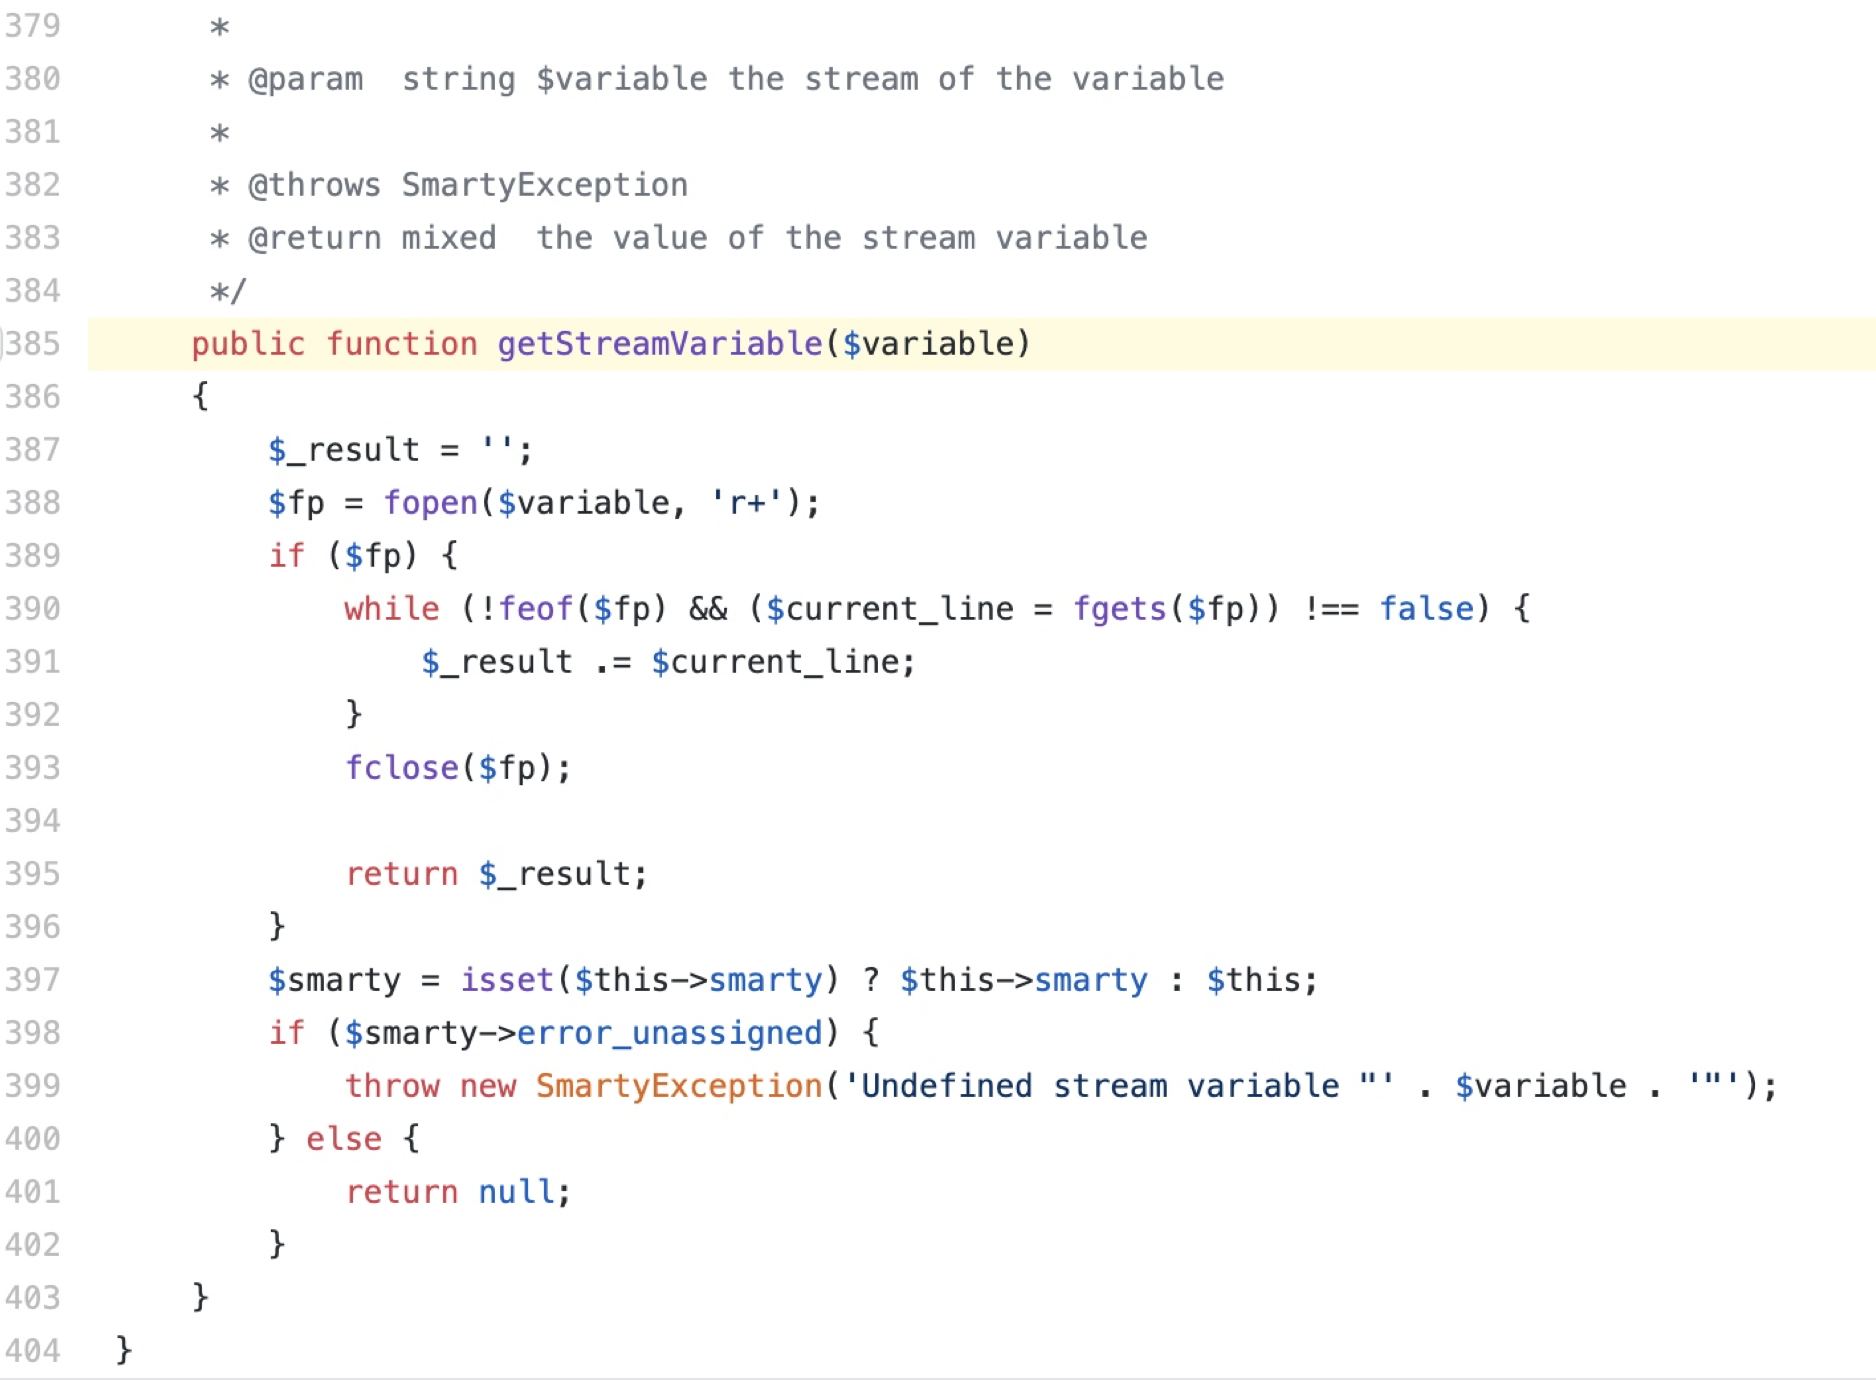The image size is (1876, 1380).
Task: Click the fopen function call
Action: click(x=430, y=503)
